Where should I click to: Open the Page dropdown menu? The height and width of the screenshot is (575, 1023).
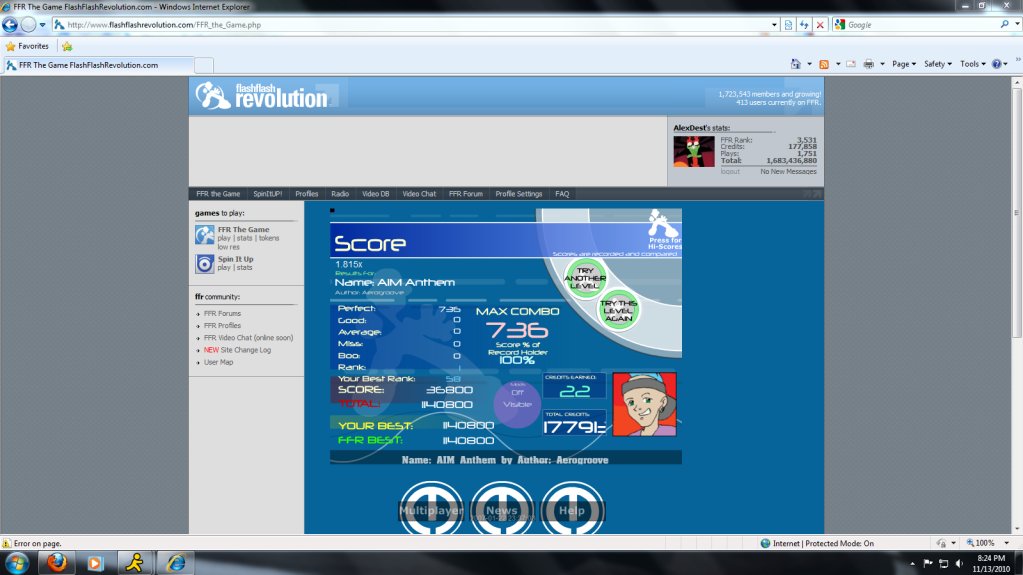coord(903,64)
